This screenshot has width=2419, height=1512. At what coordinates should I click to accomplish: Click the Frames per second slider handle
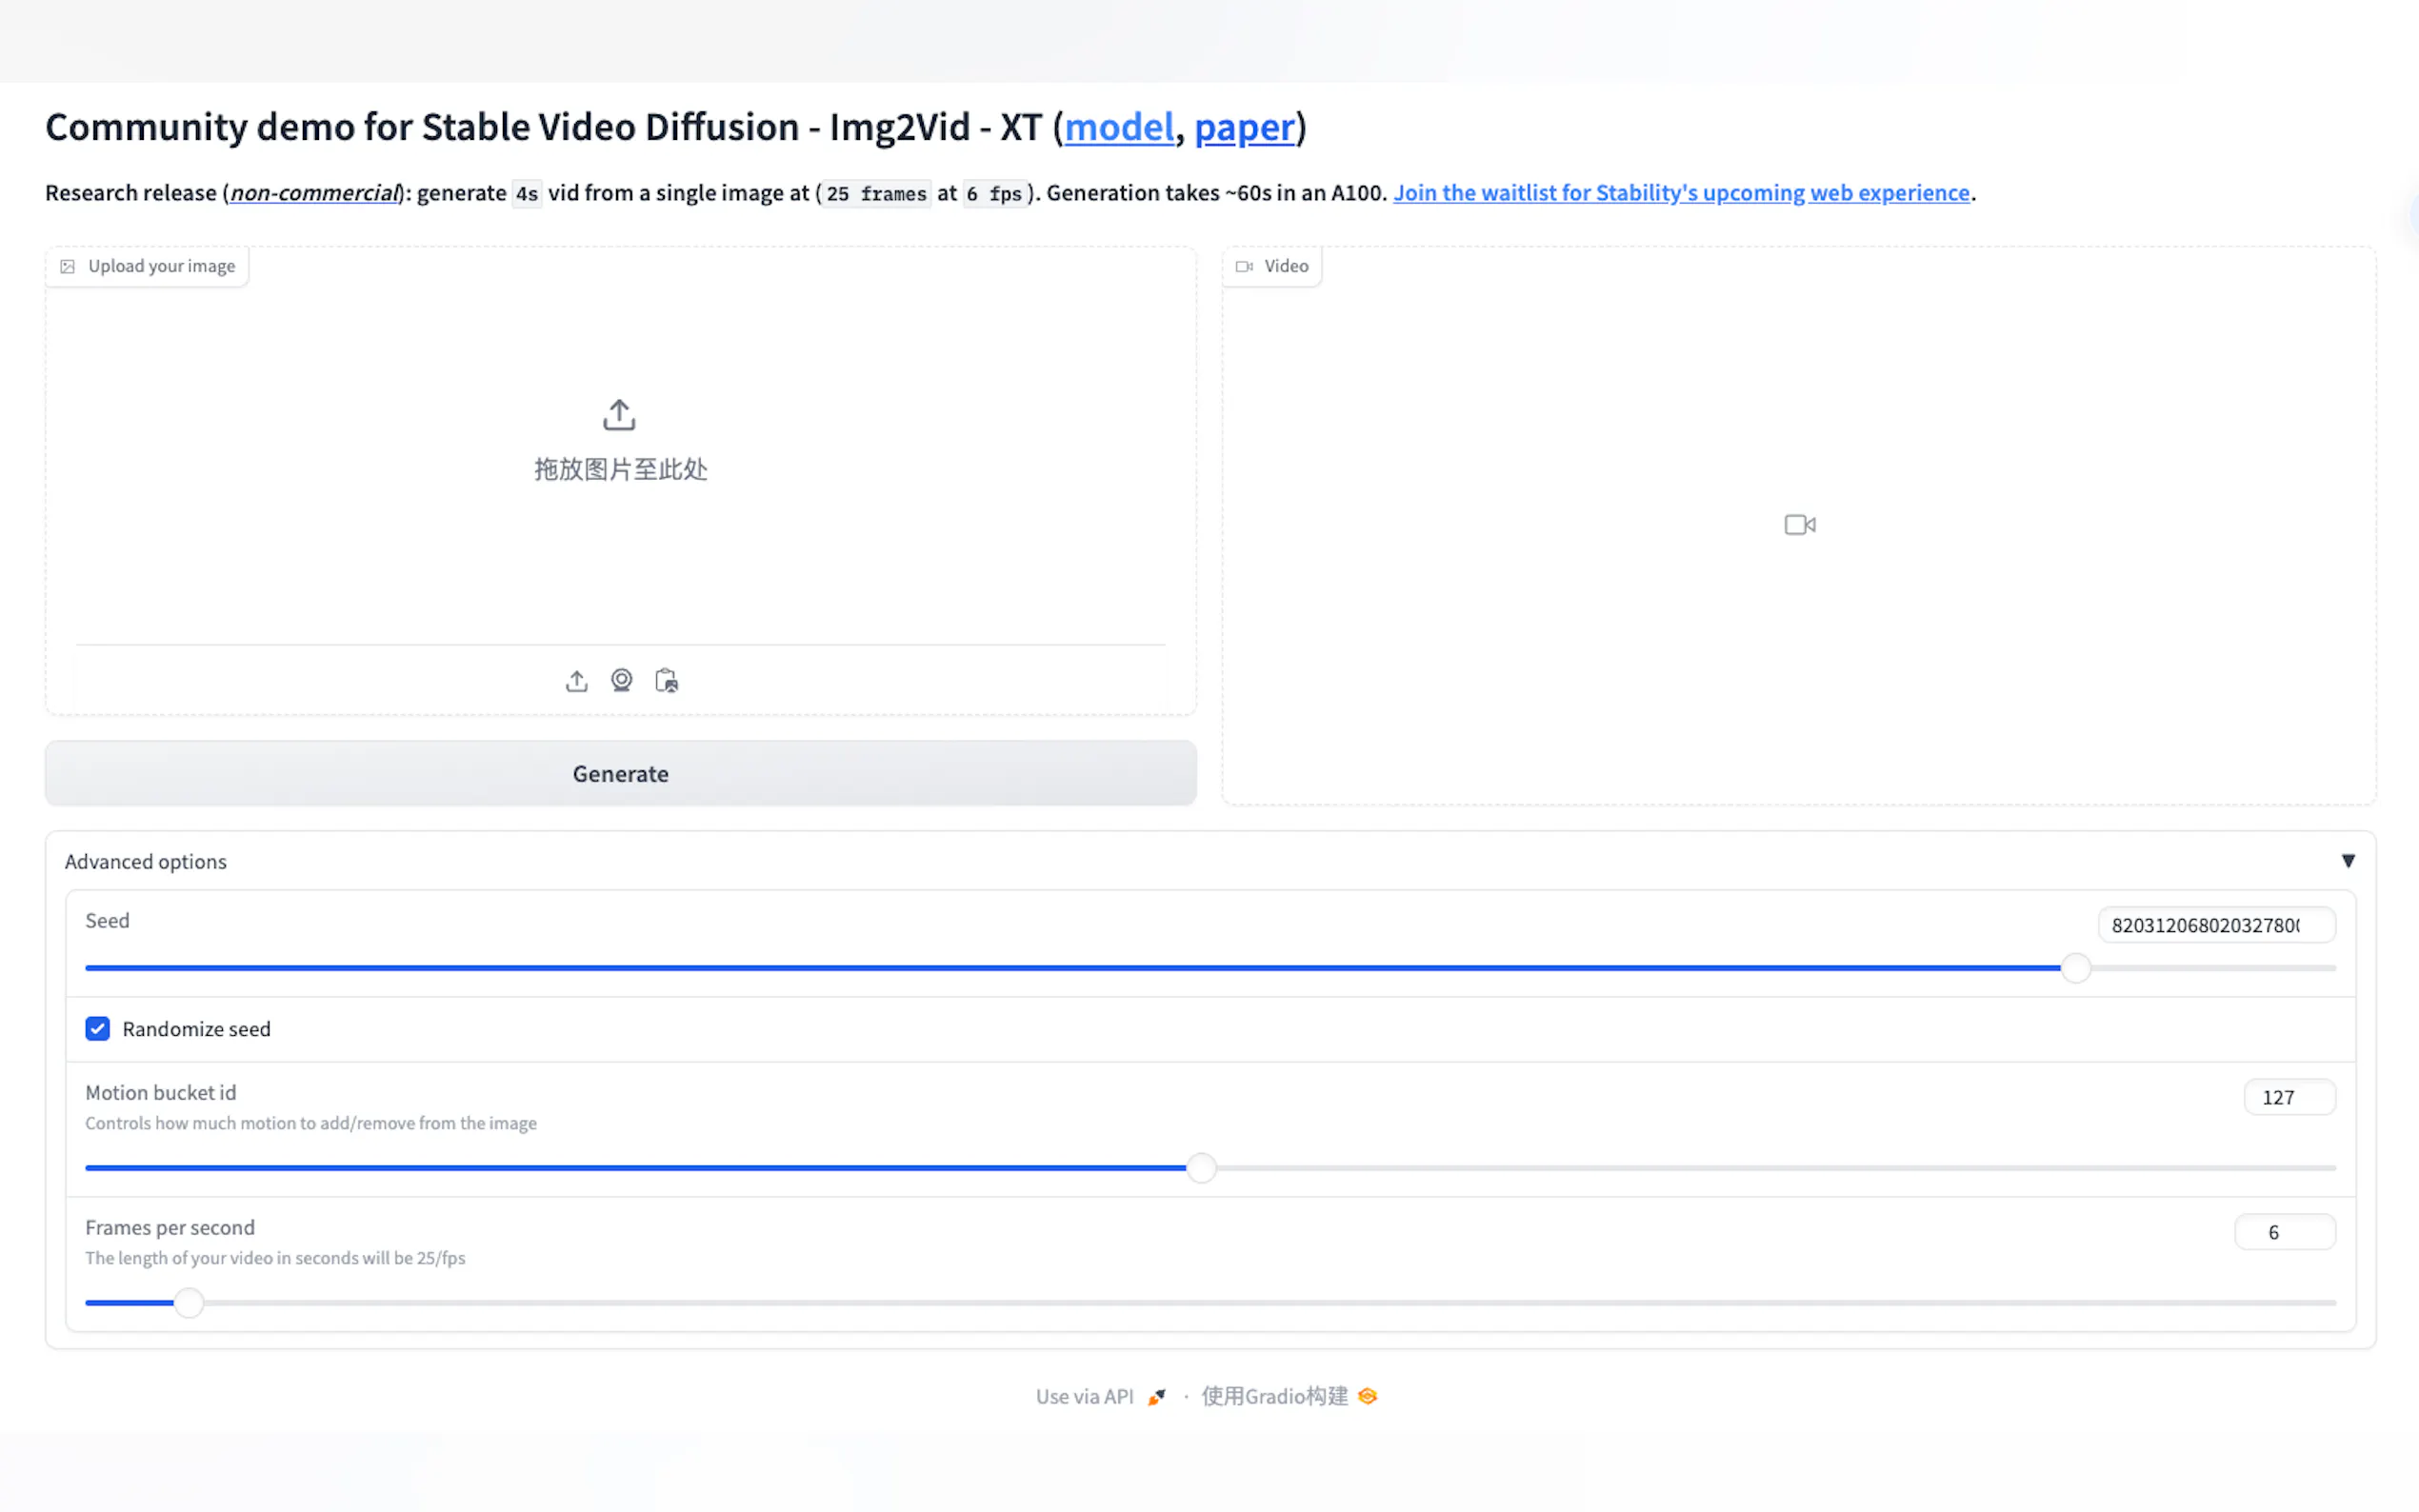(x=189, y=1303)
